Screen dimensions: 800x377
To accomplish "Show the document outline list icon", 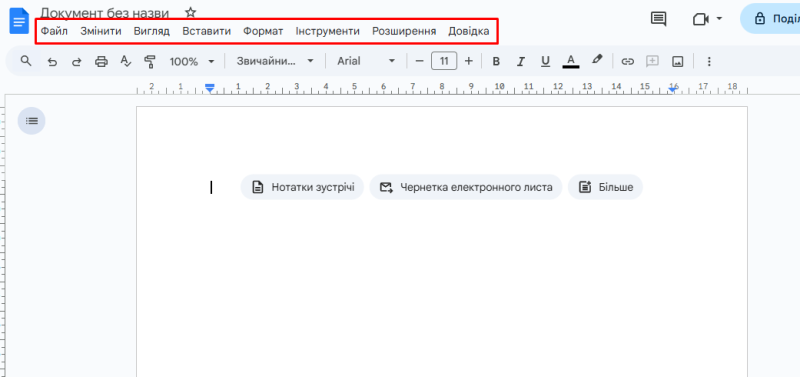I will tap(32, 121).
